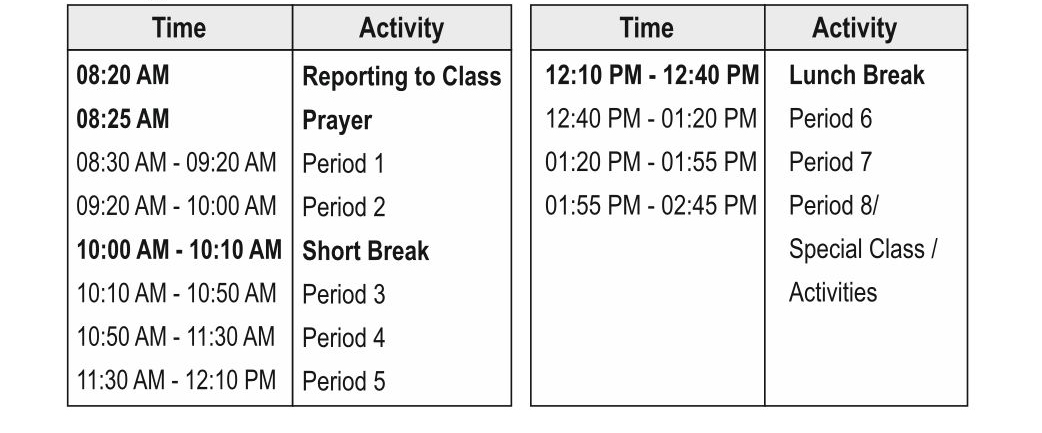Click the 10:00 AM - 10:10 AM time slot
Image resolution: width=1042 pixels, height=433 pixels.
(179, 250)
